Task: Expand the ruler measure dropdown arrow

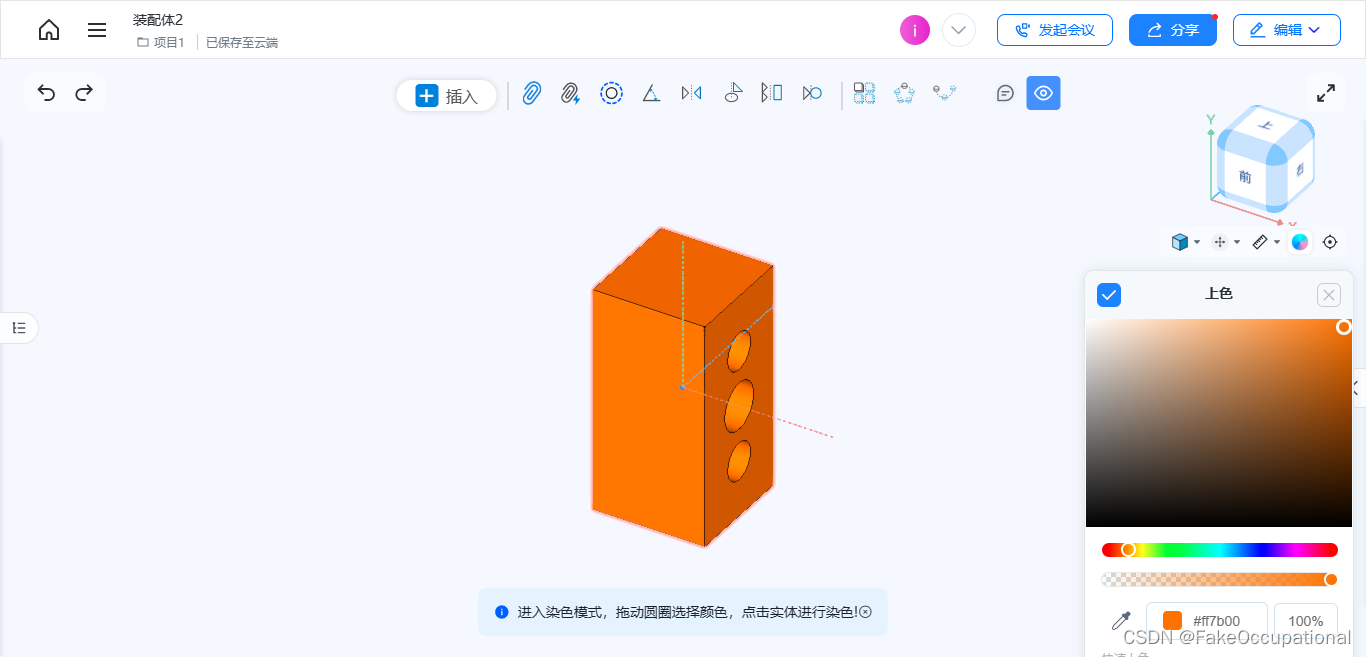Action: [x=1277, y=242]
